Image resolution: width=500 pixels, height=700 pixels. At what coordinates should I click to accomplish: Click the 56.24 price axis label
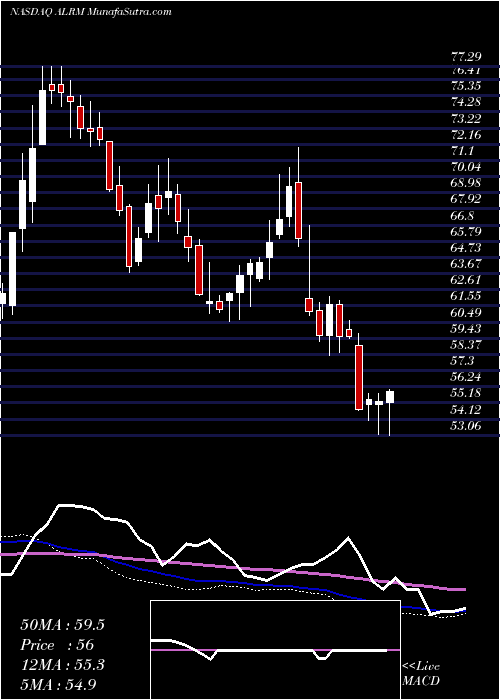466,377
